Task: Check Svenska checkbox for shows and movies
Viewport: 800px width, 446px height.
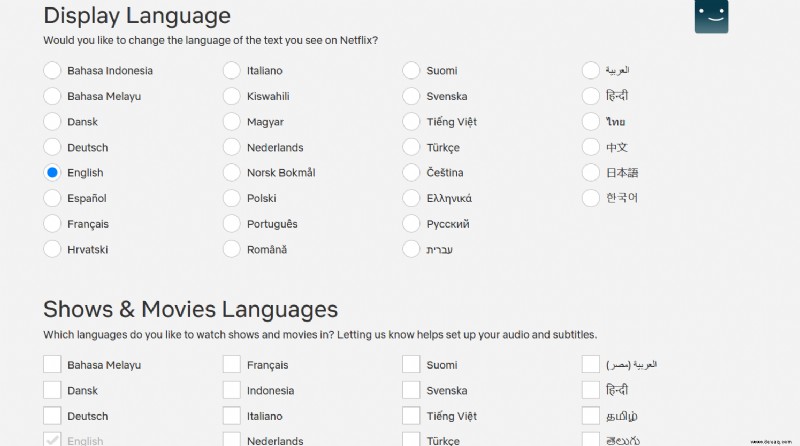Action: [x=411, y=390]
